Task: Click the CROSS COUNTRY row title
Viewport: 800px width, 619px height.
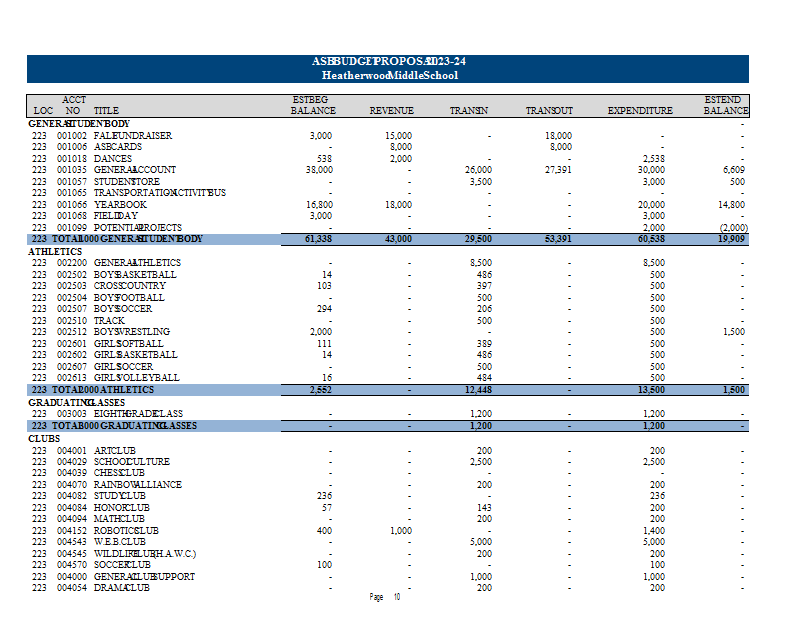Action: coord(130,286)
